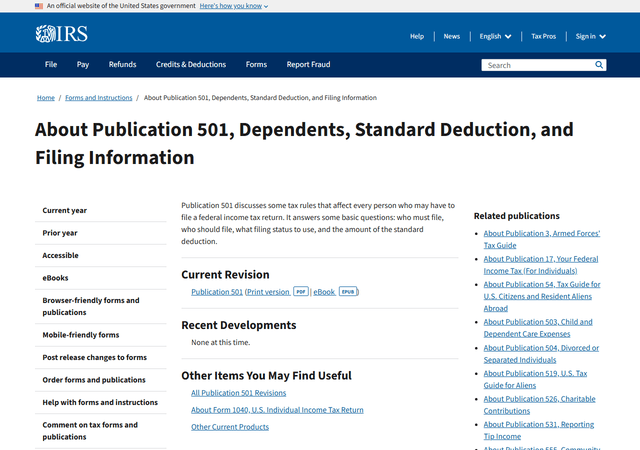Viewport: 640px width, 450px height.
Task: Open About Publication 519 link
Action: point(536,379)
